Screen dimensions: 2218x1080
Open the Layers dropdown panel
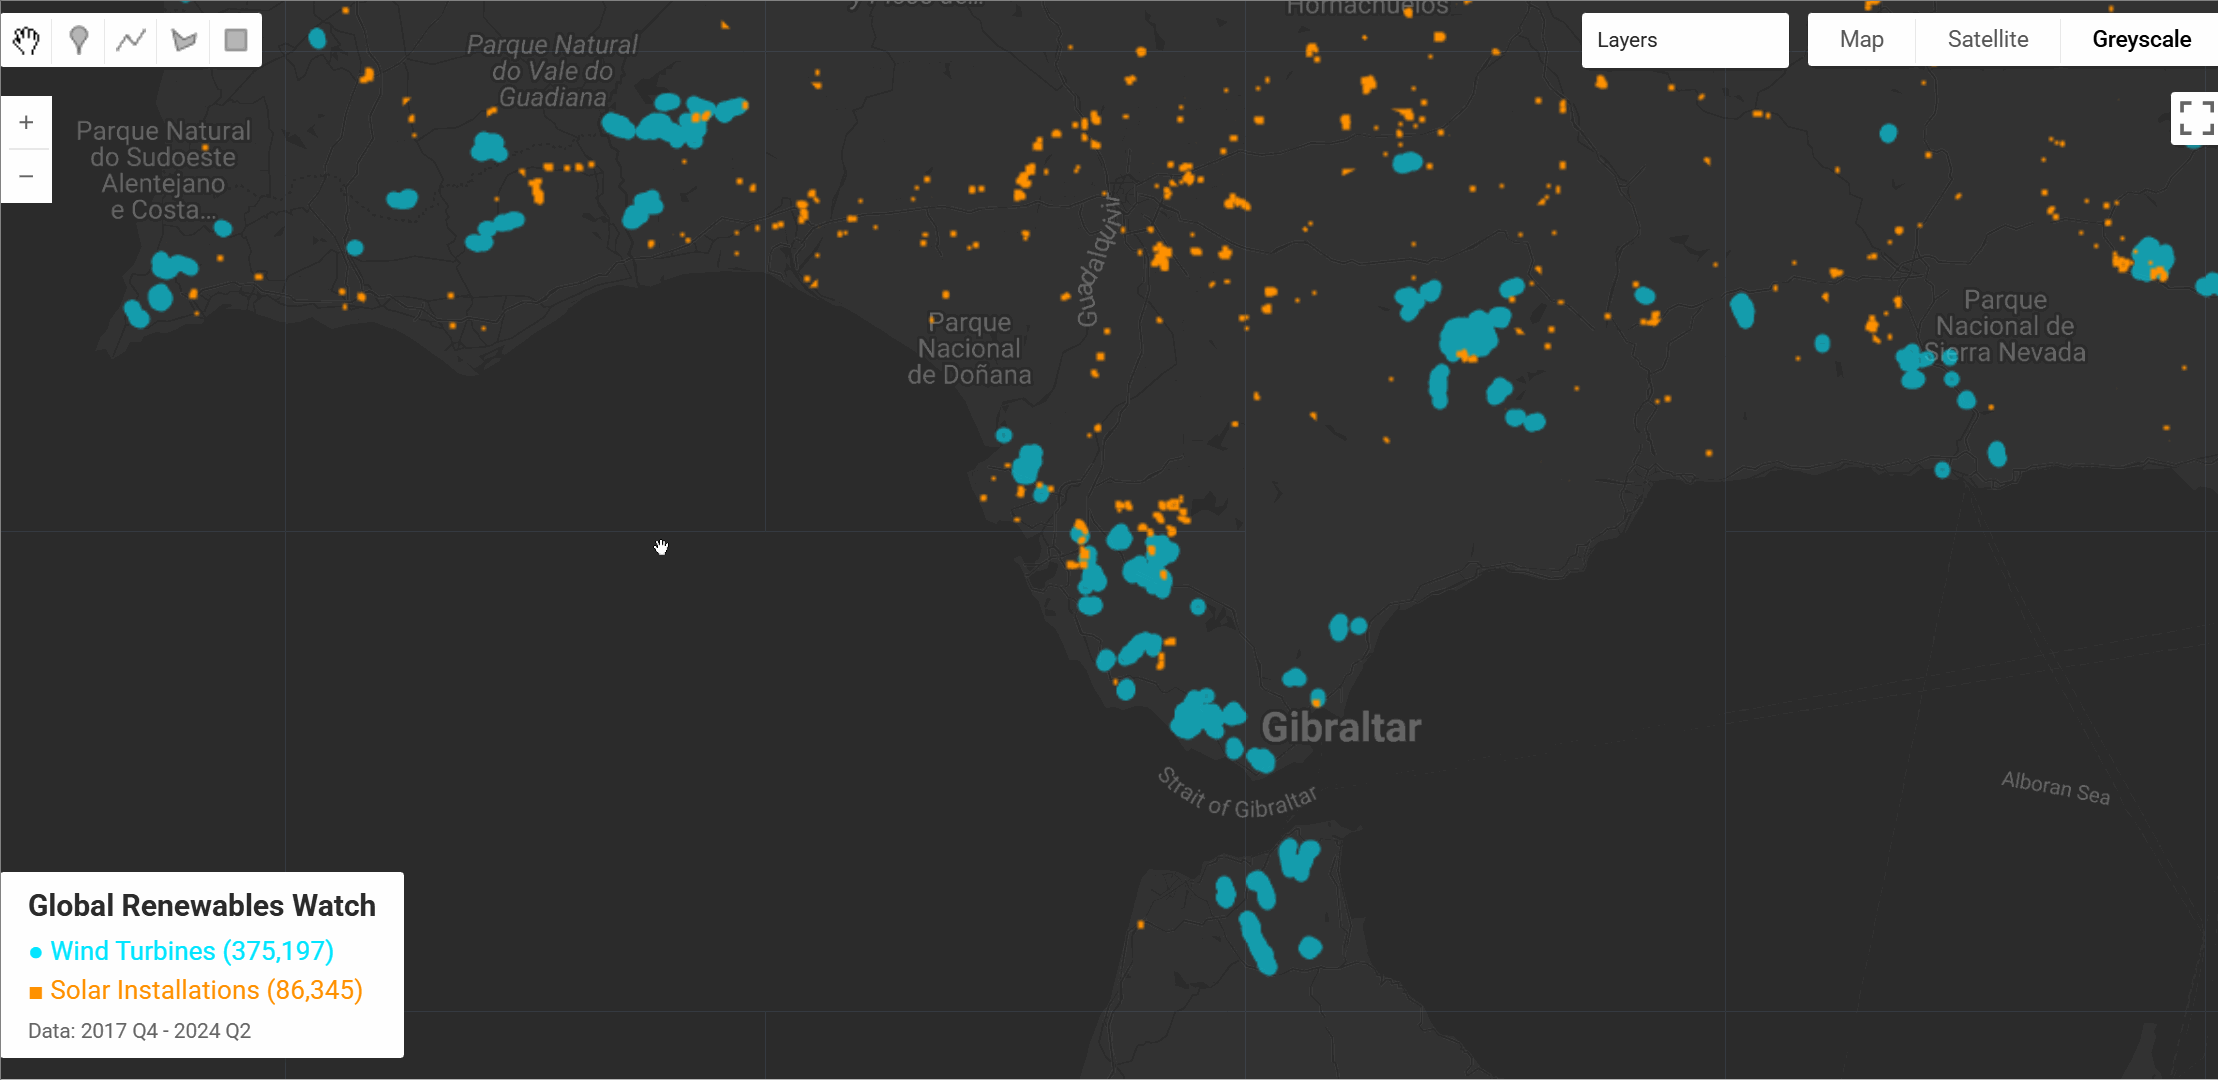tap(1684, 40)
